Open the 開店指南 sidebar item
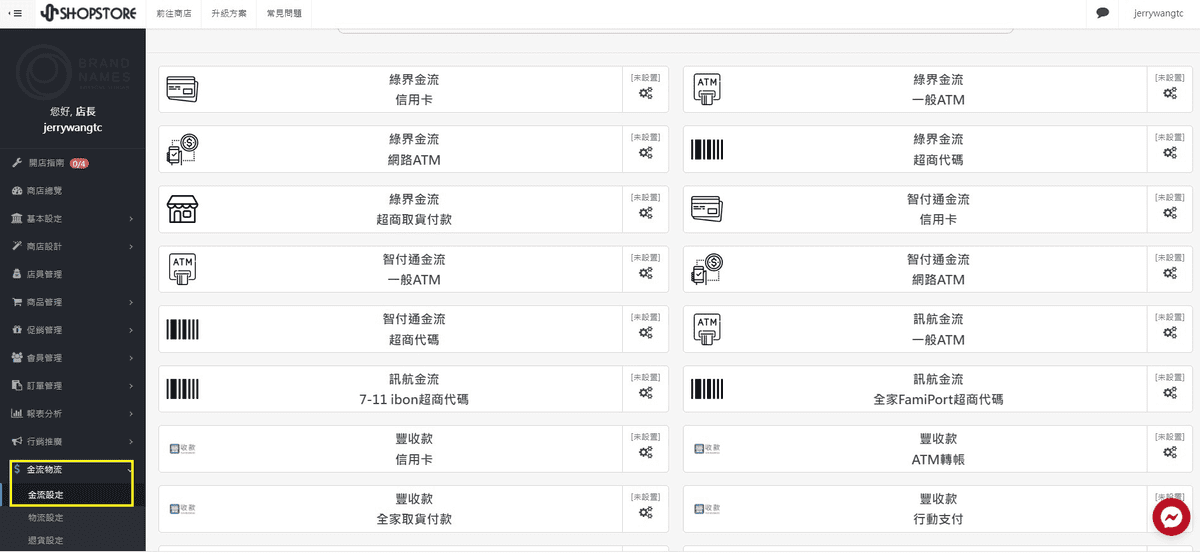 point(72,162)
